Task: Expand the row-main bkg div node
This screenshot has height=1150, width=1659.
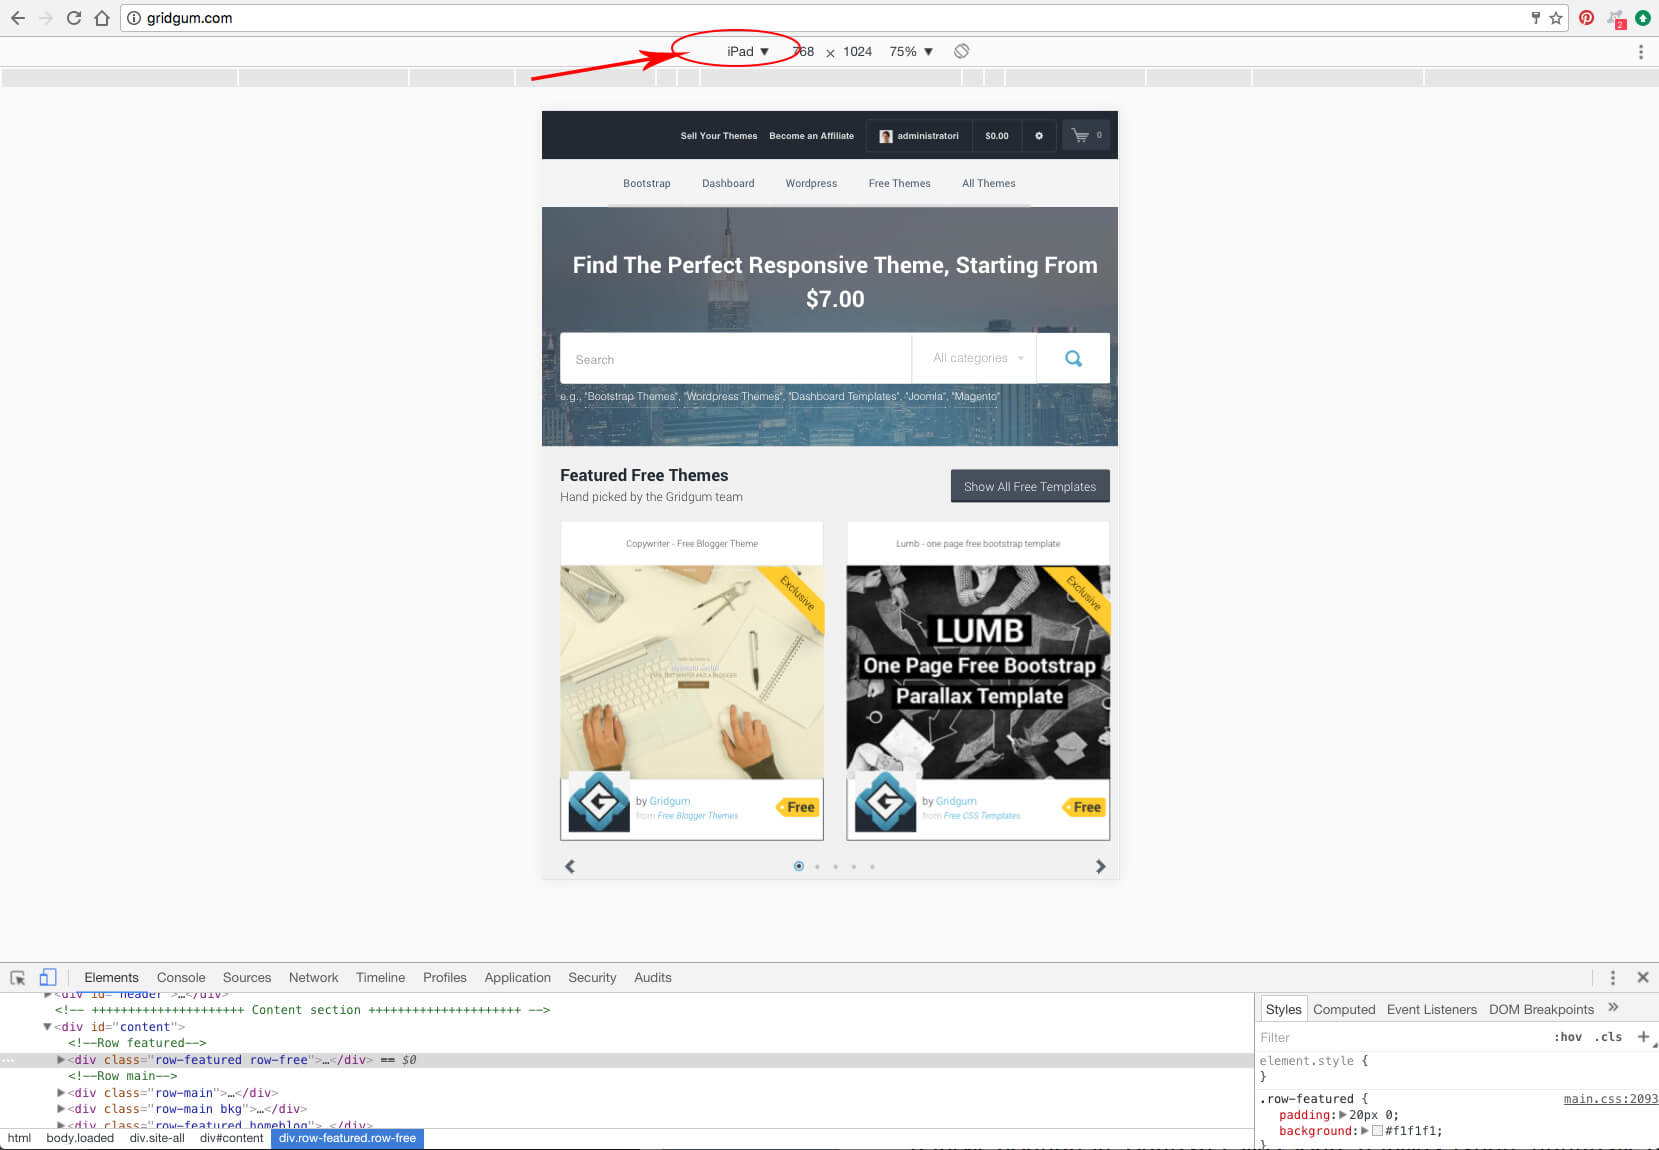Action: click(x=61, y=1109)
